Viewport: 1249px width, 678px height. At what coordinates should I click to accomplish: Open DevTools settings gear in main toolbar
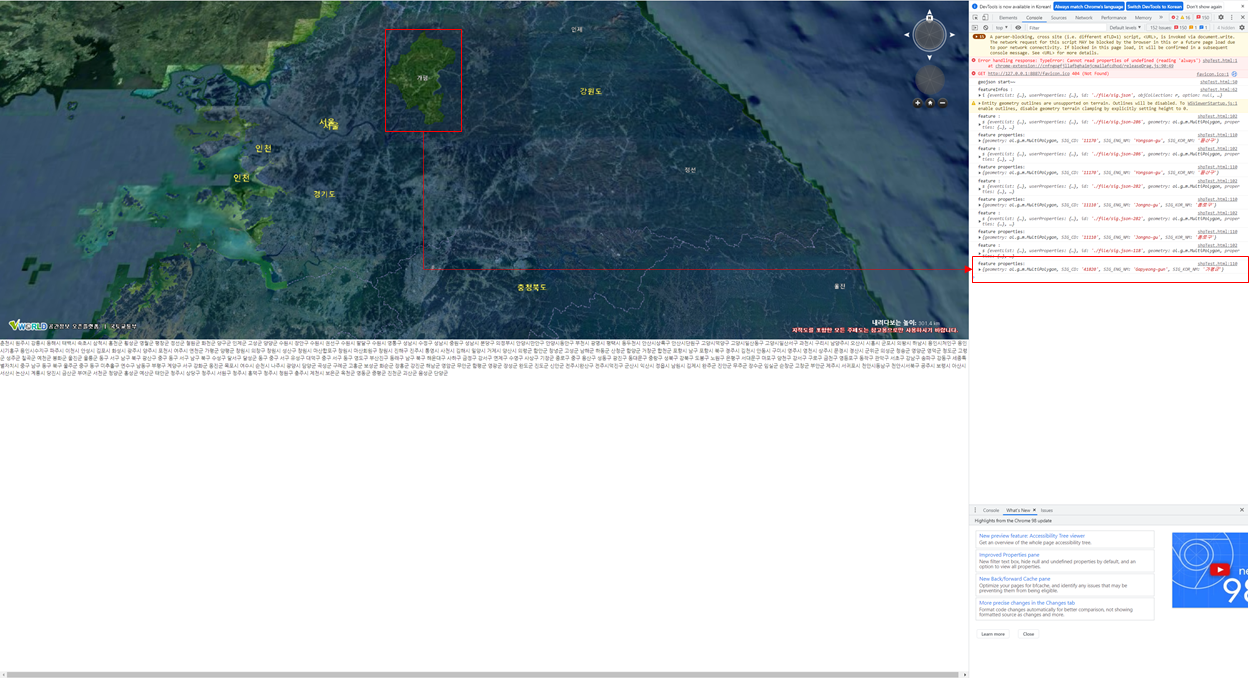pyautogui.click(x=1221, y=17)
